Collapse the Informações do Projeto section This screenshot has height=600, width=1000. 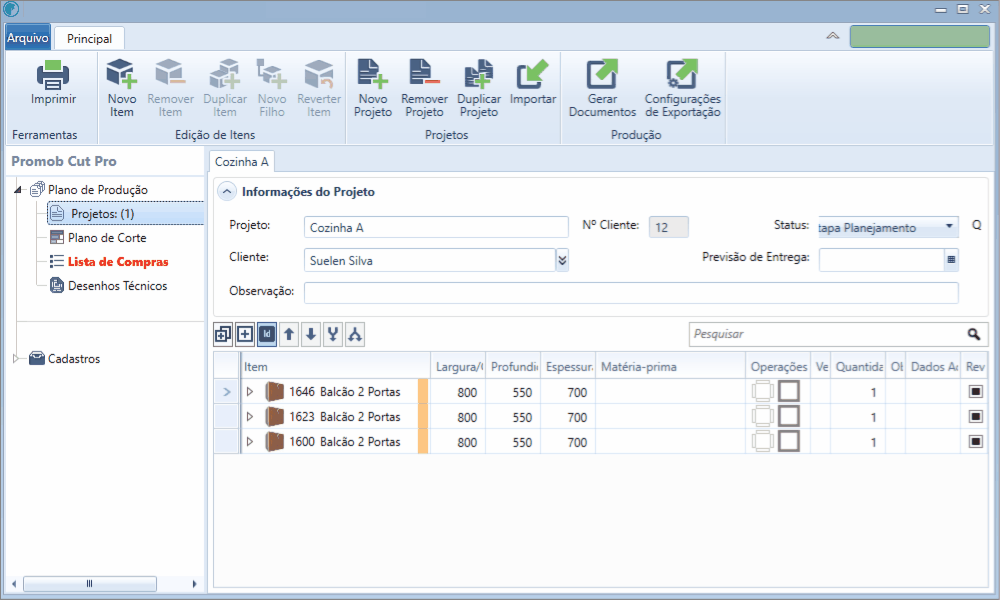227,192
